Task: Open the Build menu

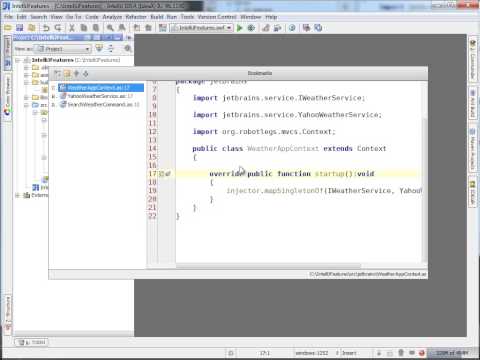Action: [157, 17]
